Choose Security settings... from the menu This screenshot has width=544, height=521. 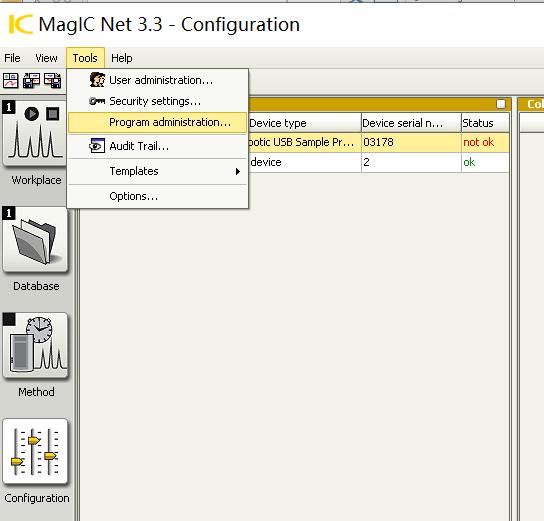click(158, 101)
